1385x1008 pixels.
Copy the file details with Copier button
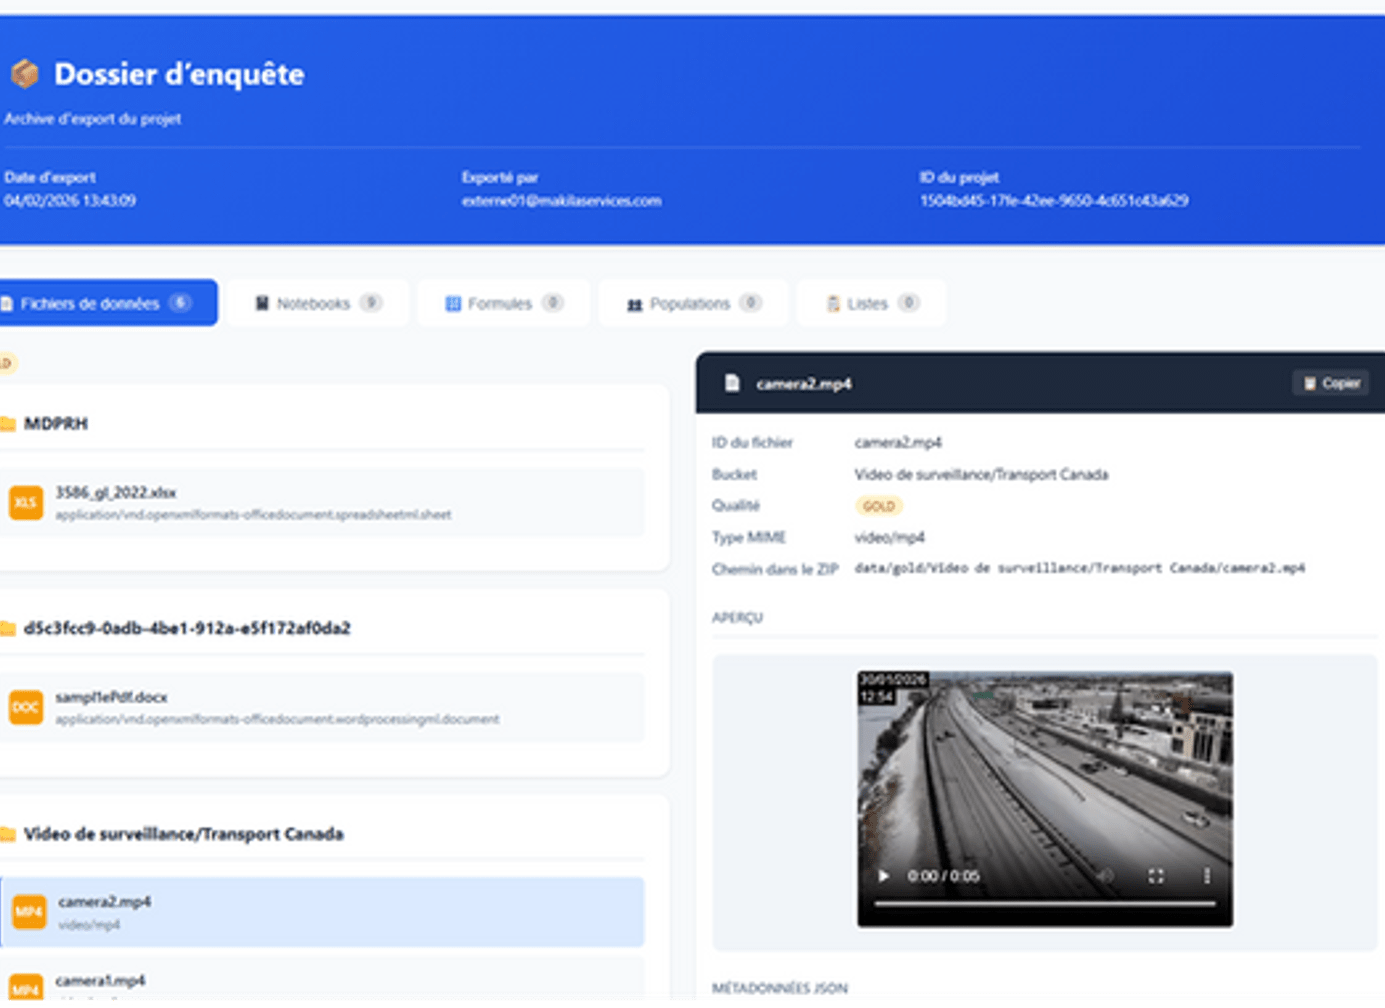1331,383
